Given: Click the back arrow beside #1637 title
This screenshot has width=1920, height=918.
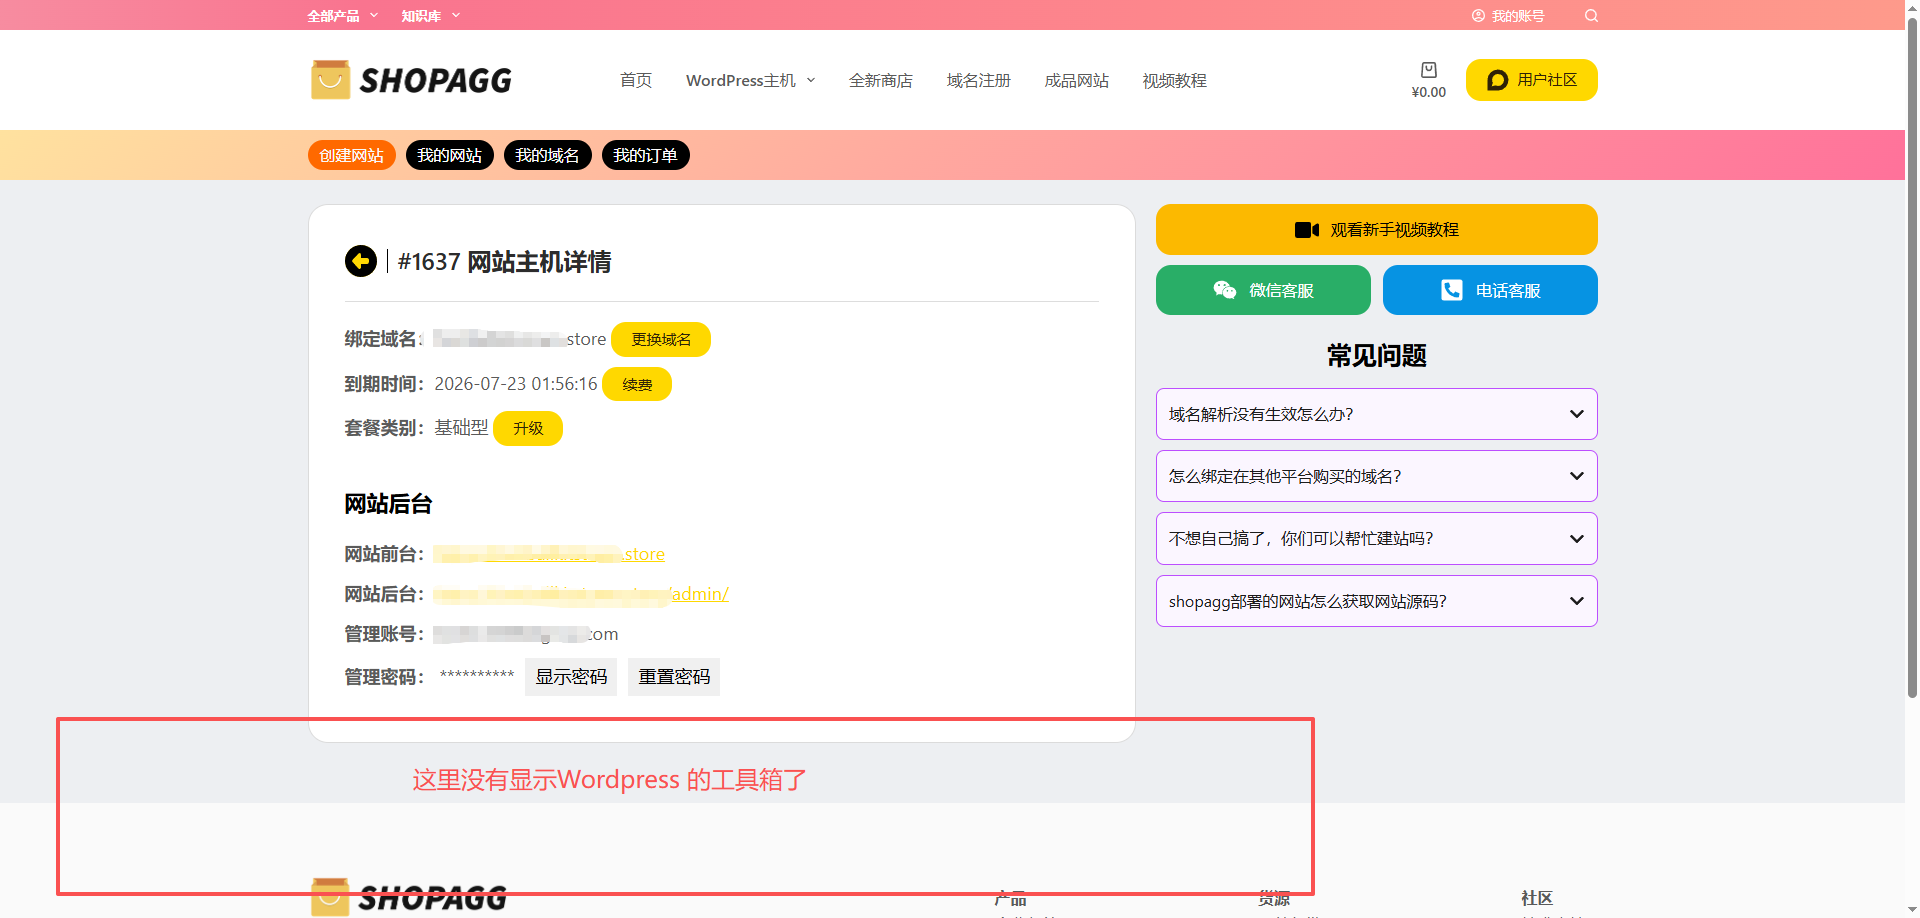Looking at the screenshot, I should 361,261.
